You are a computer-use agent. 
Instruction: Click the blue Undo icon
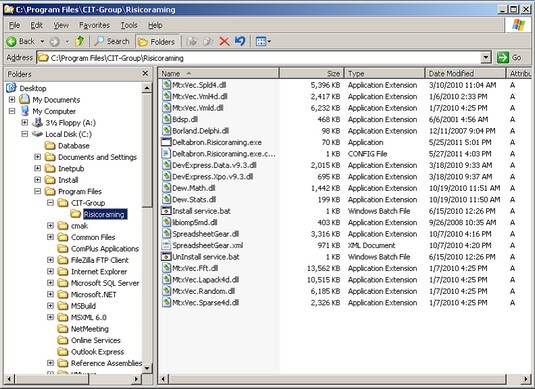240,41
